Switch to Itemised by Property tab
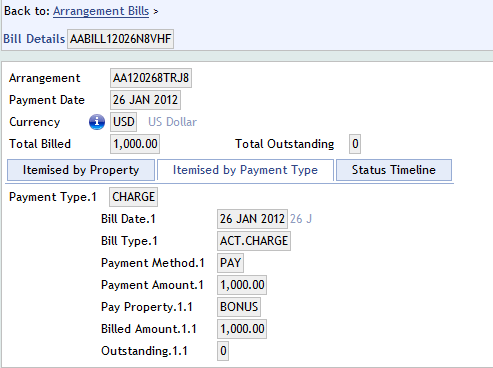Viewport: 493px width, 368px height. [81, 170]
